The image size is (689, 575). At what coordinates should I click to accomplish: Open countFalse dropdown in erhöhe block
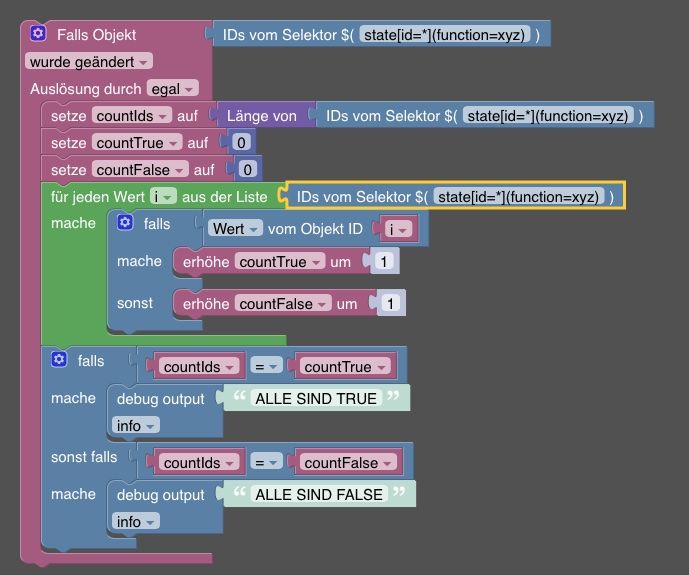click(x=283, y=304)
